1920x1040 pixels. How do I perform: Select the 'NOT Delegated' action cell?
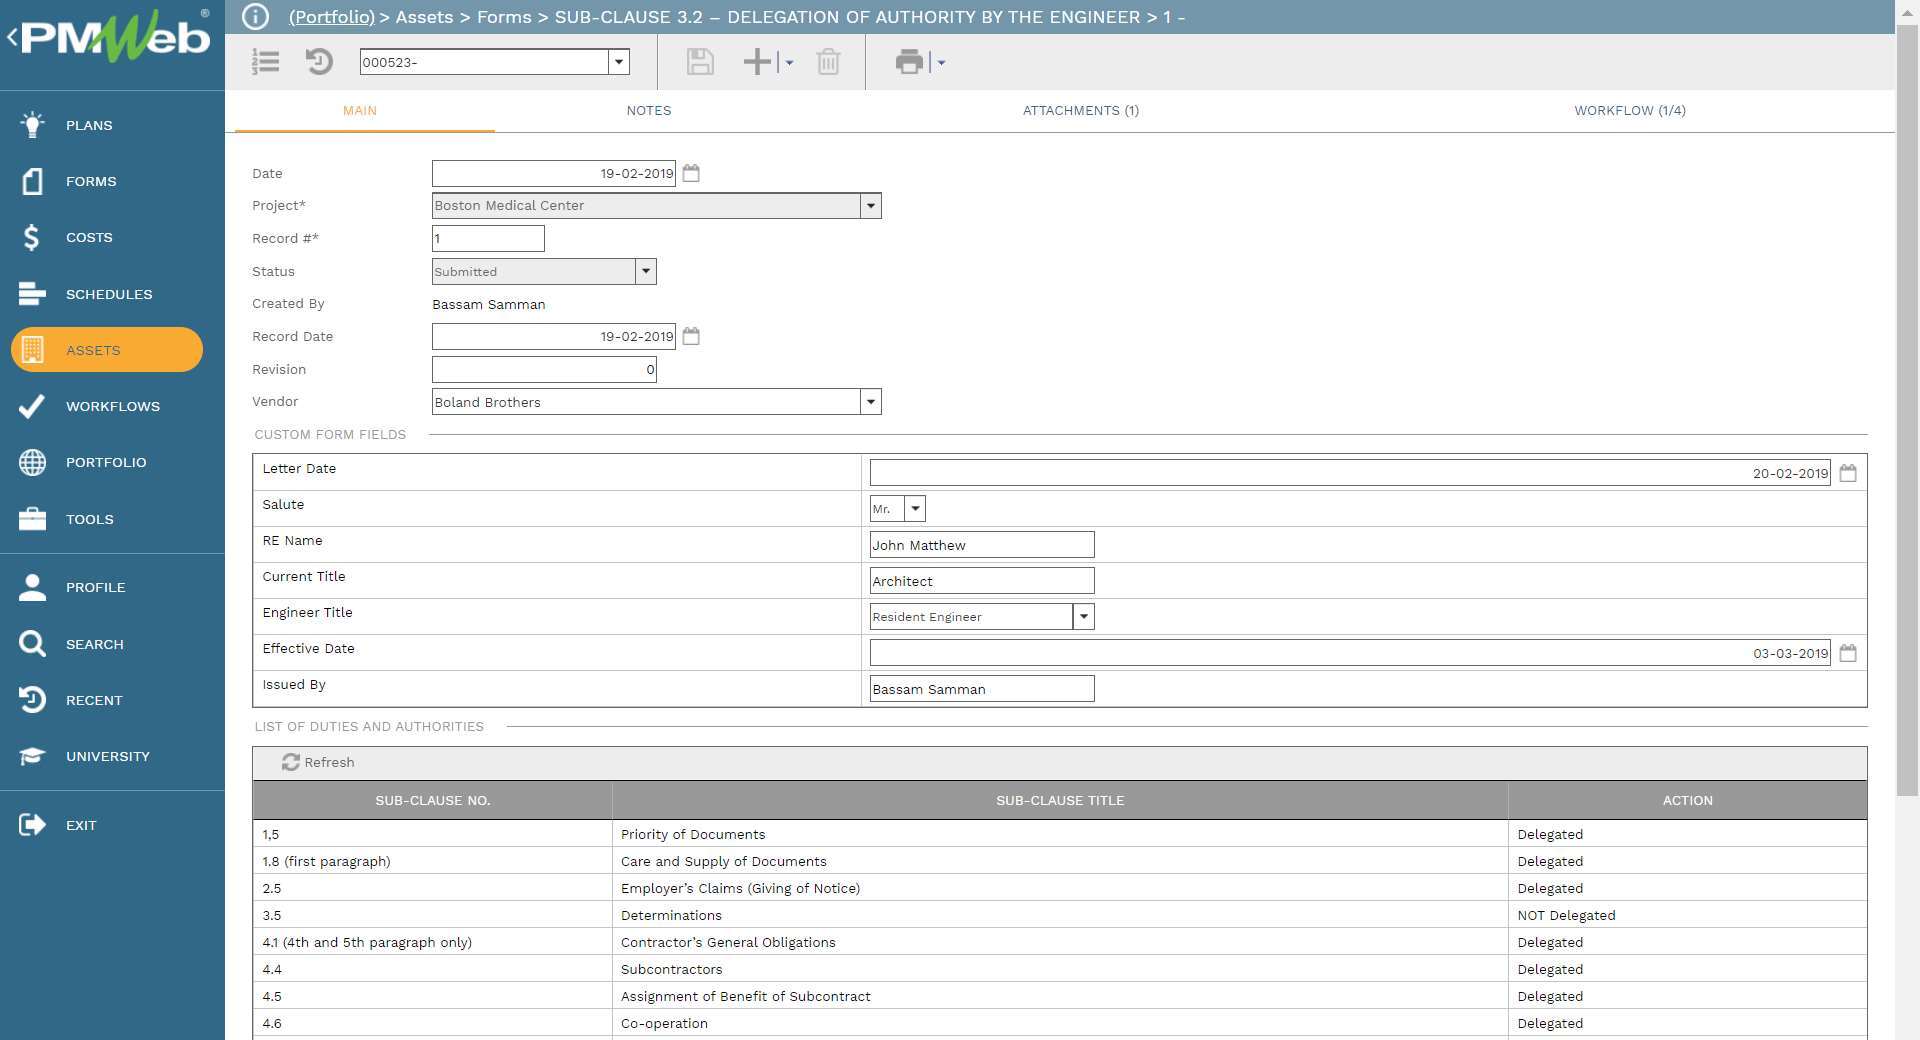tap(1688, 915)
